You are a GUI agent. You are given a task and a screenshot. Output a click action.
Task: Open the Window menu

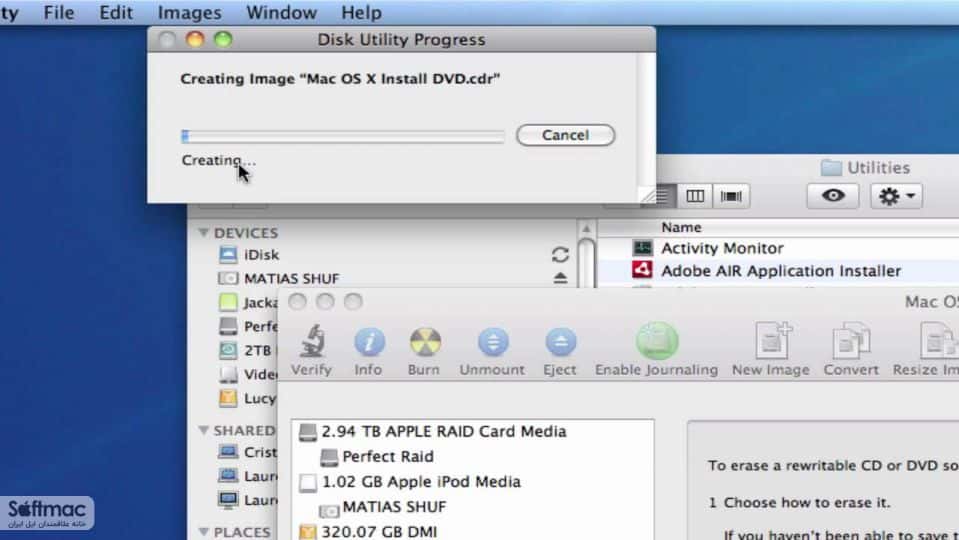[281, 12]
